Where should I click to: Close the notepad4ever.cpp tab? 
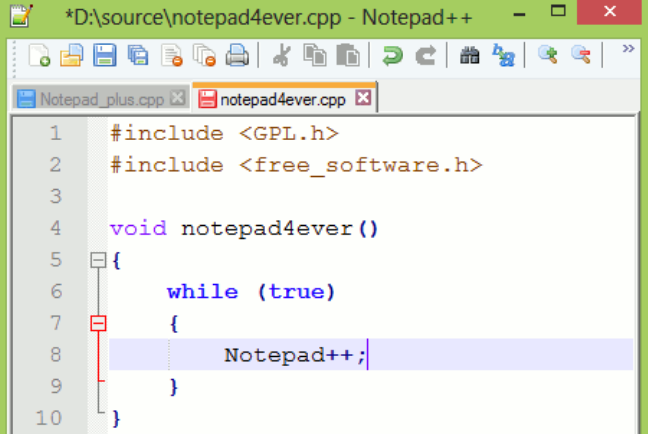point(363,98)
